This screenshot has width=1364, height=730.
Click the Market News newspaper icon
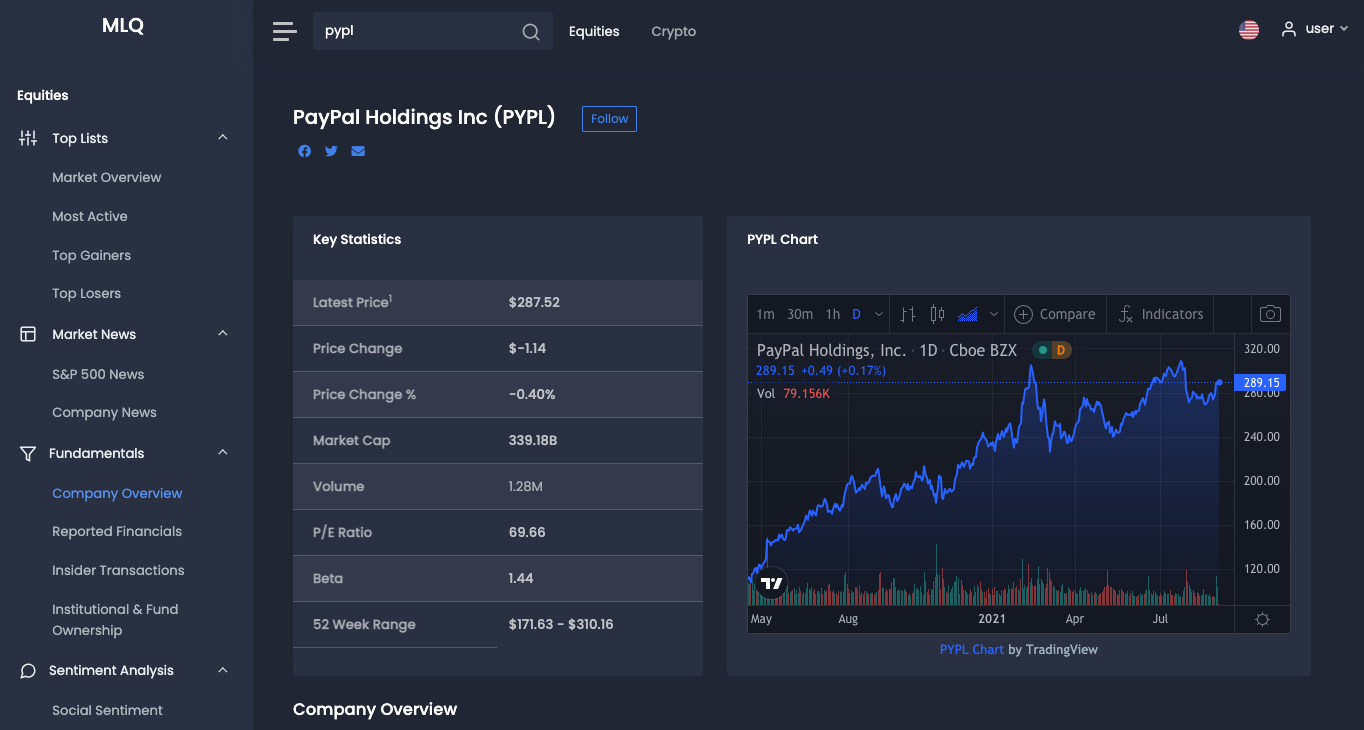(28, 334)
